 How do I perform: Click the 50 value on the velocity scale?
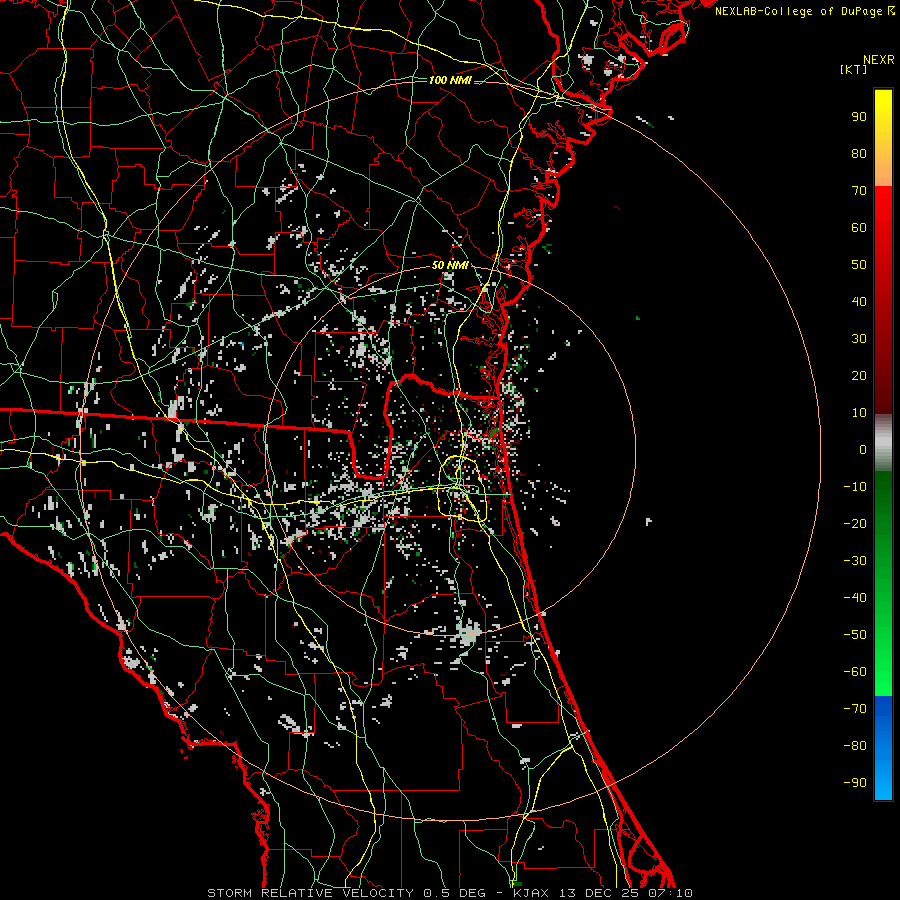click(x=859, y=265)
